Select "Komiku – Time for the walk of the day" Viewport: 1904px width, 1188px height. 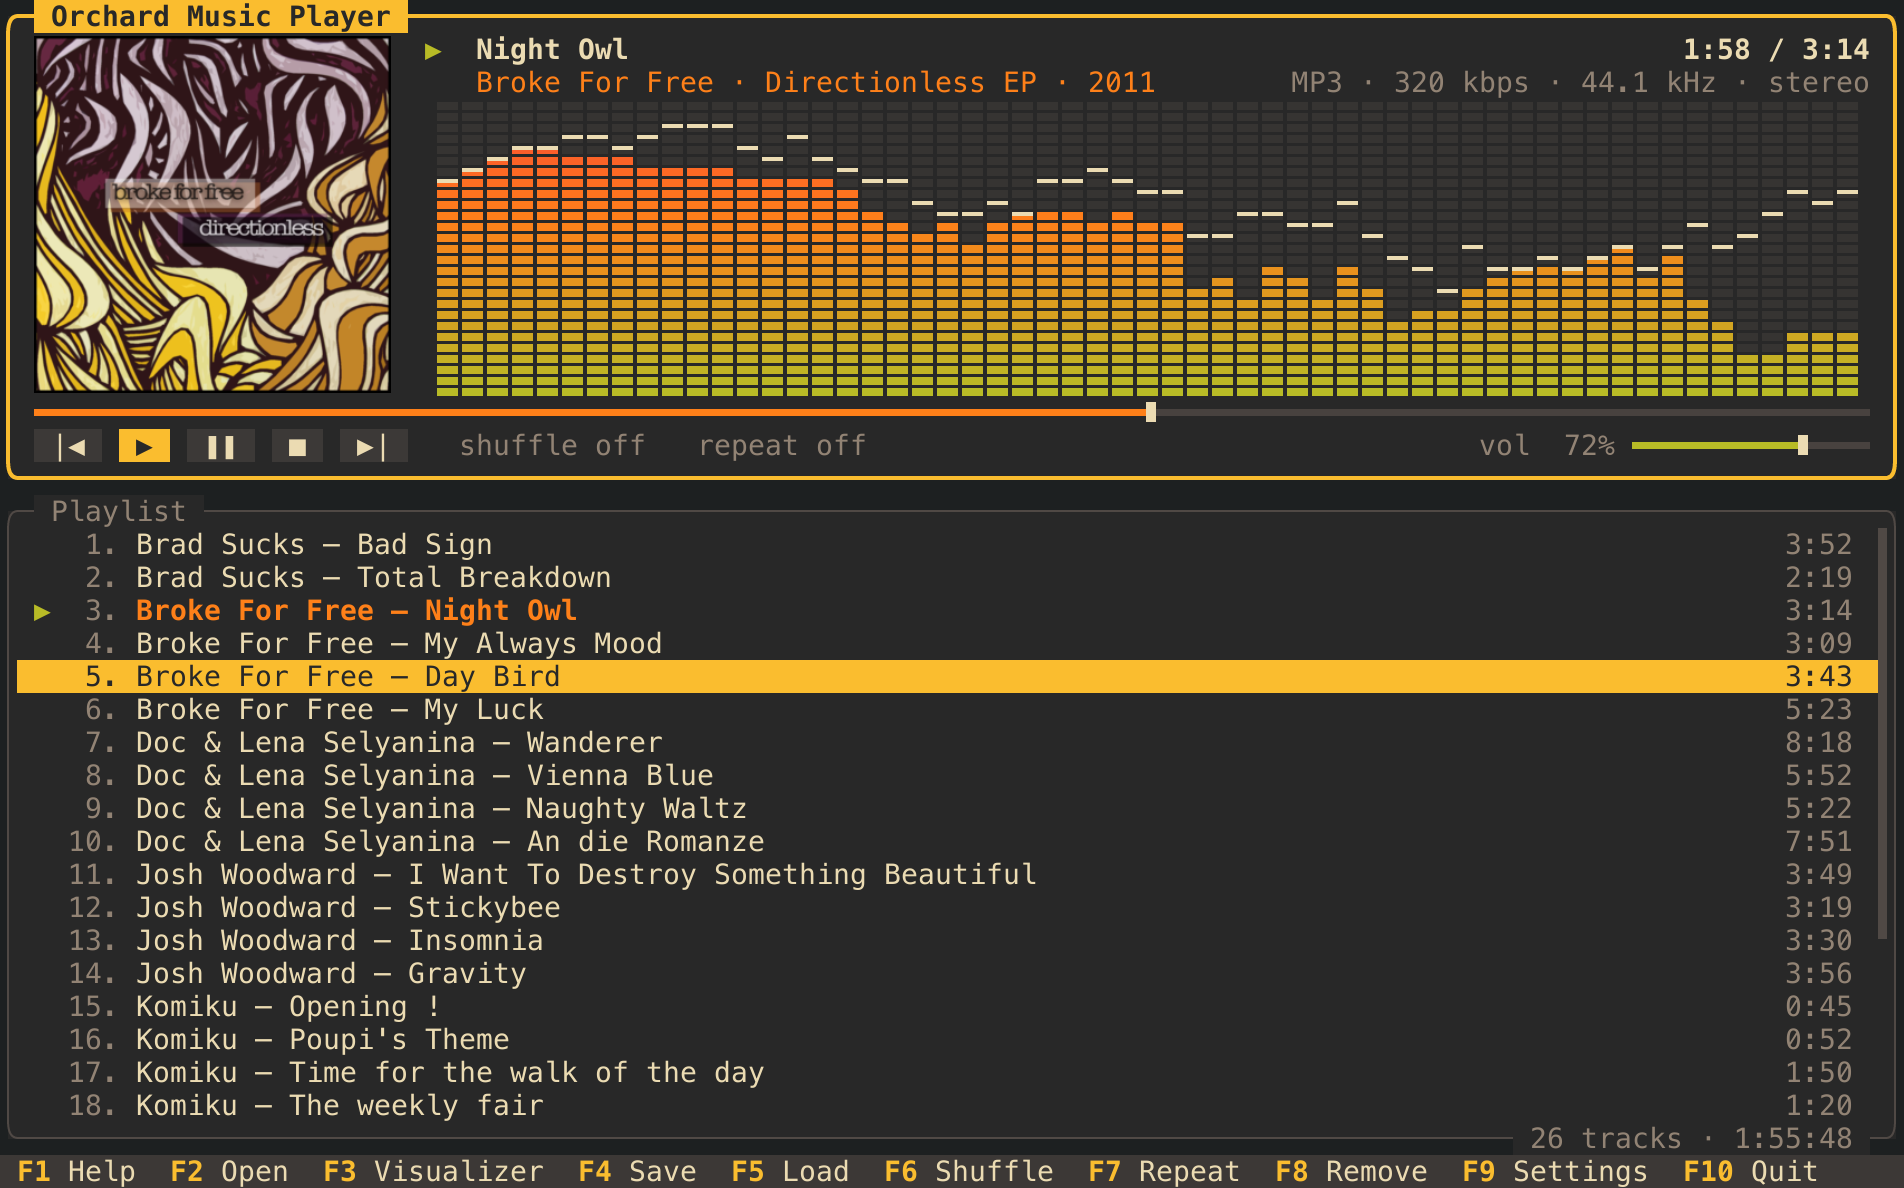[947, 1073]
